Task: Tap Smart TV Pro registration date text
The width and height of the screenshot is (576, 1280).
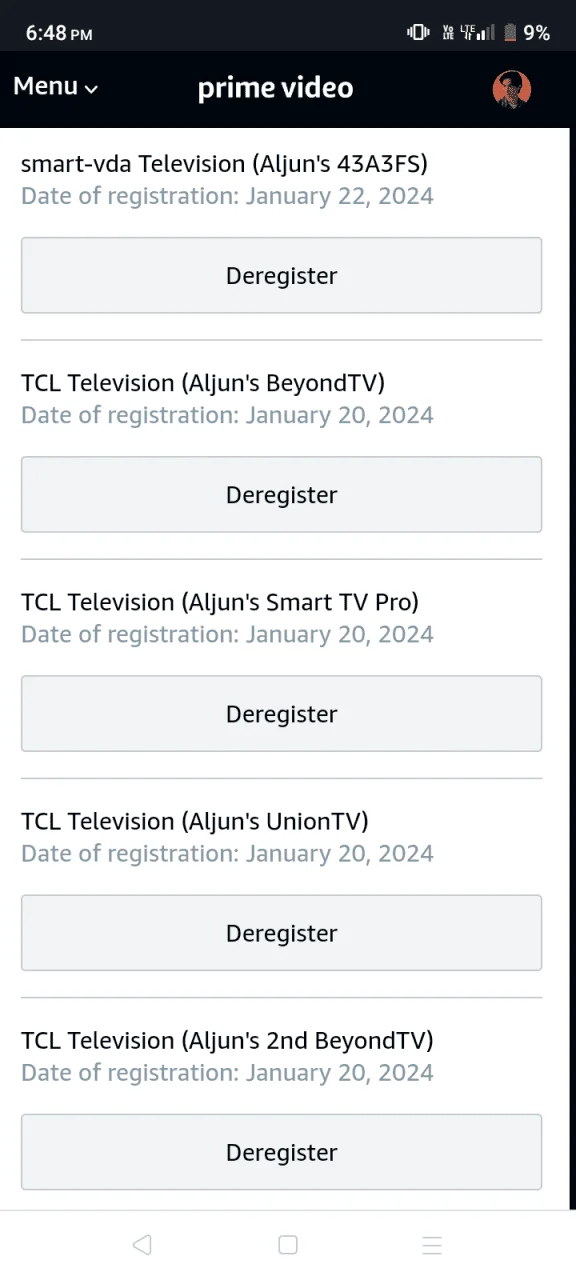Action: 227,635
